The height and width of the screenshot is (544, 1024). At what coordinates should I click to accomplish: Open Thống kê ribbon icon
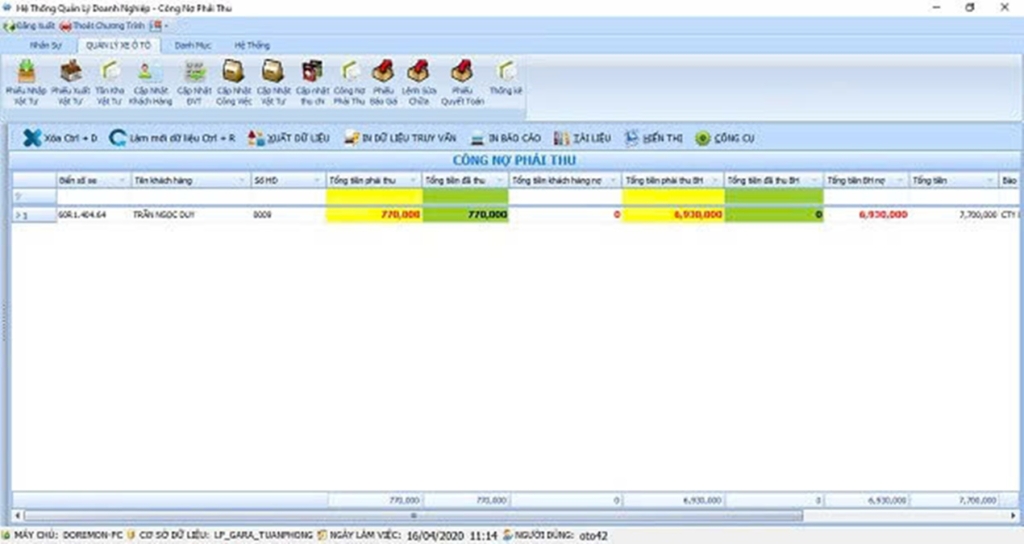(x=506, y=71)
